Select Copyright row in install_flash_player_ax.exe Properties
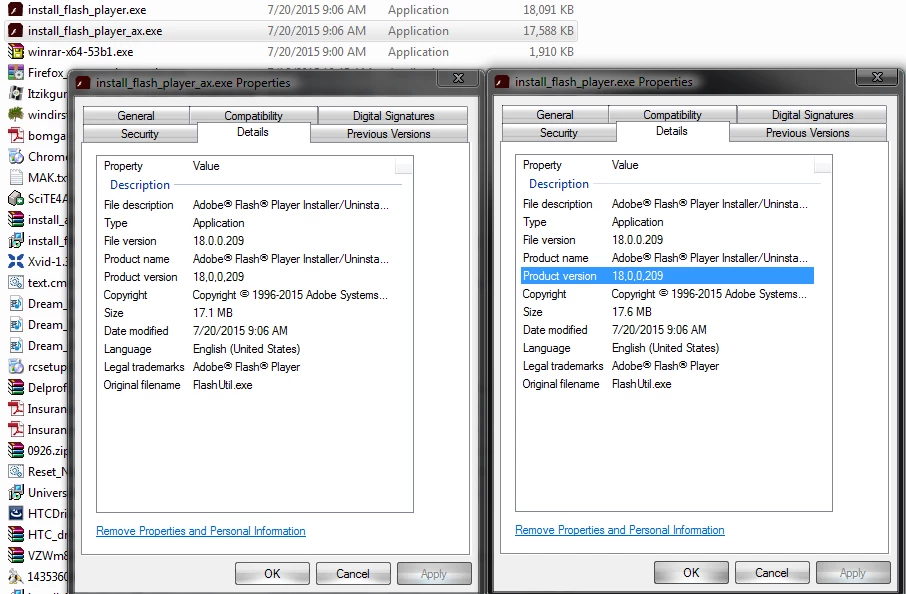The width and height of the screenshot is (906, 594). 248,295
